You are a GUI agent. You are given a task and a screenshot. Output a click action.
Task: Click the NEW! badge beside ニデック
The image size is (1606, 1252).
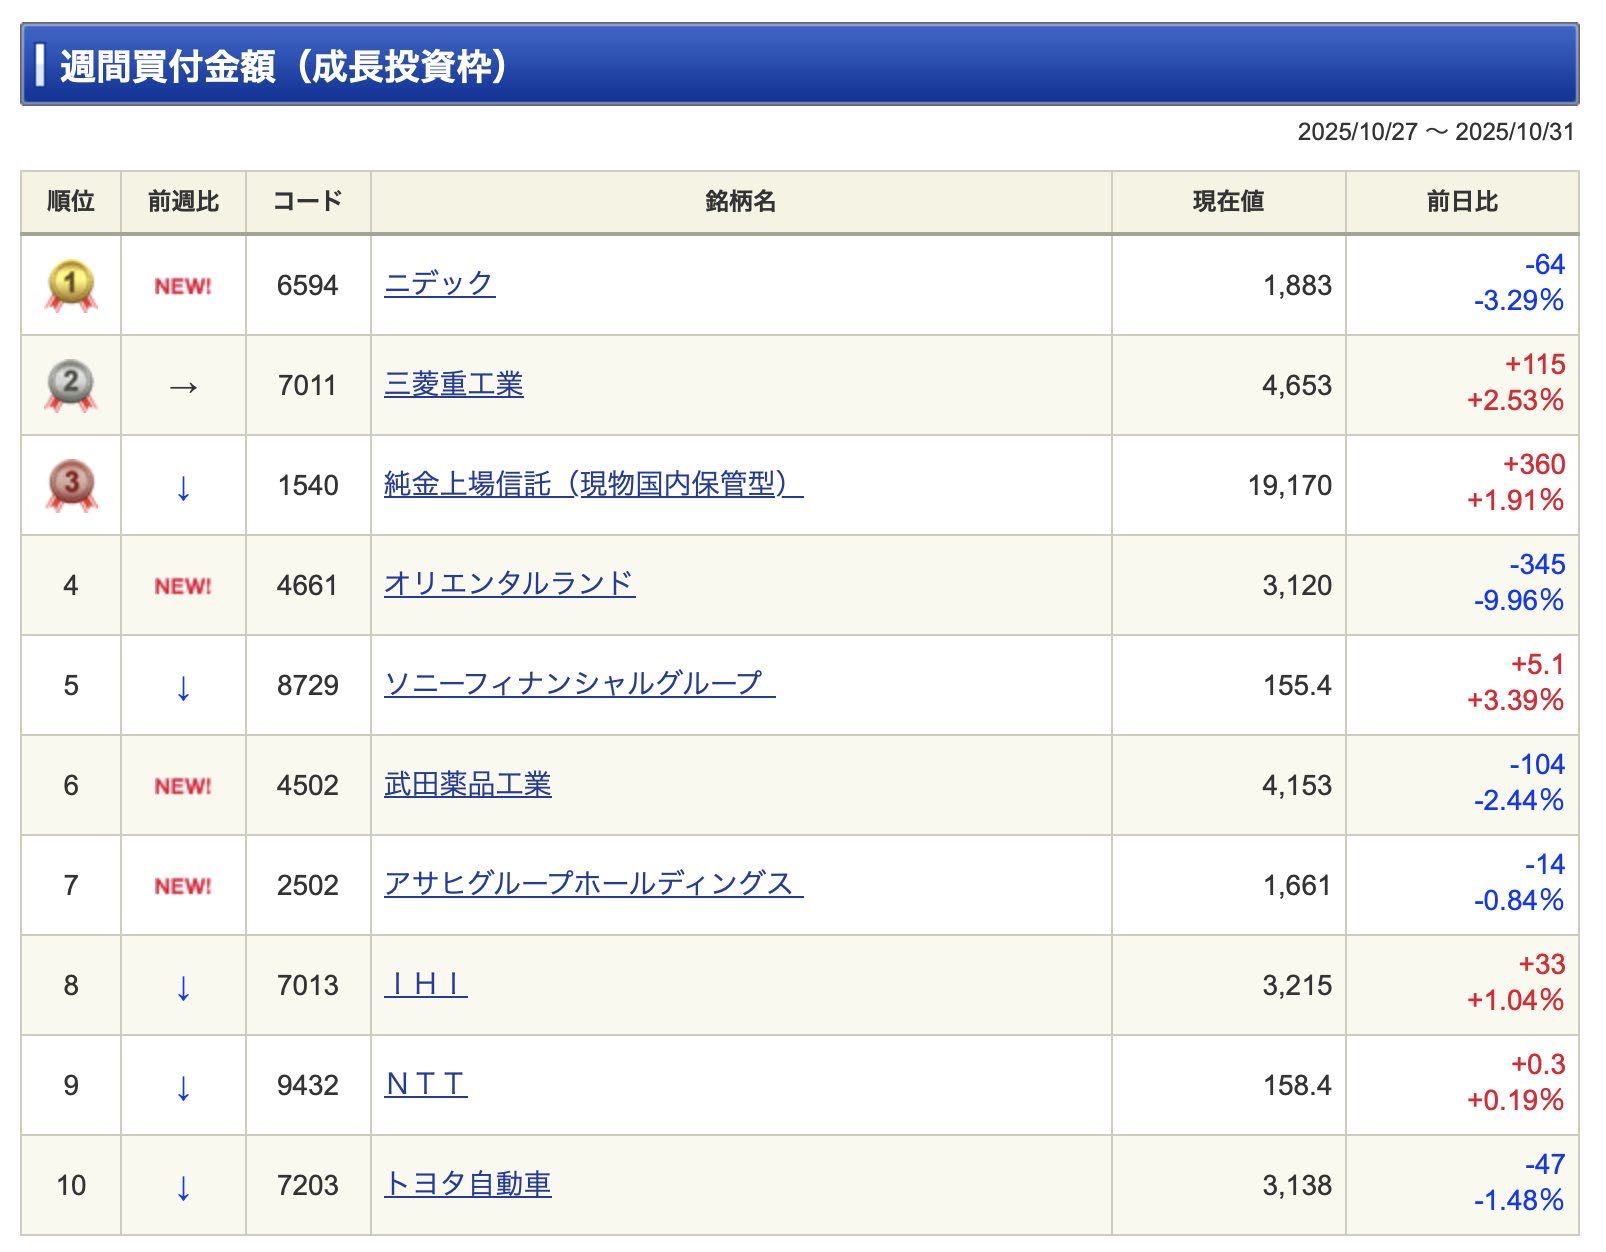click(183, 286)
